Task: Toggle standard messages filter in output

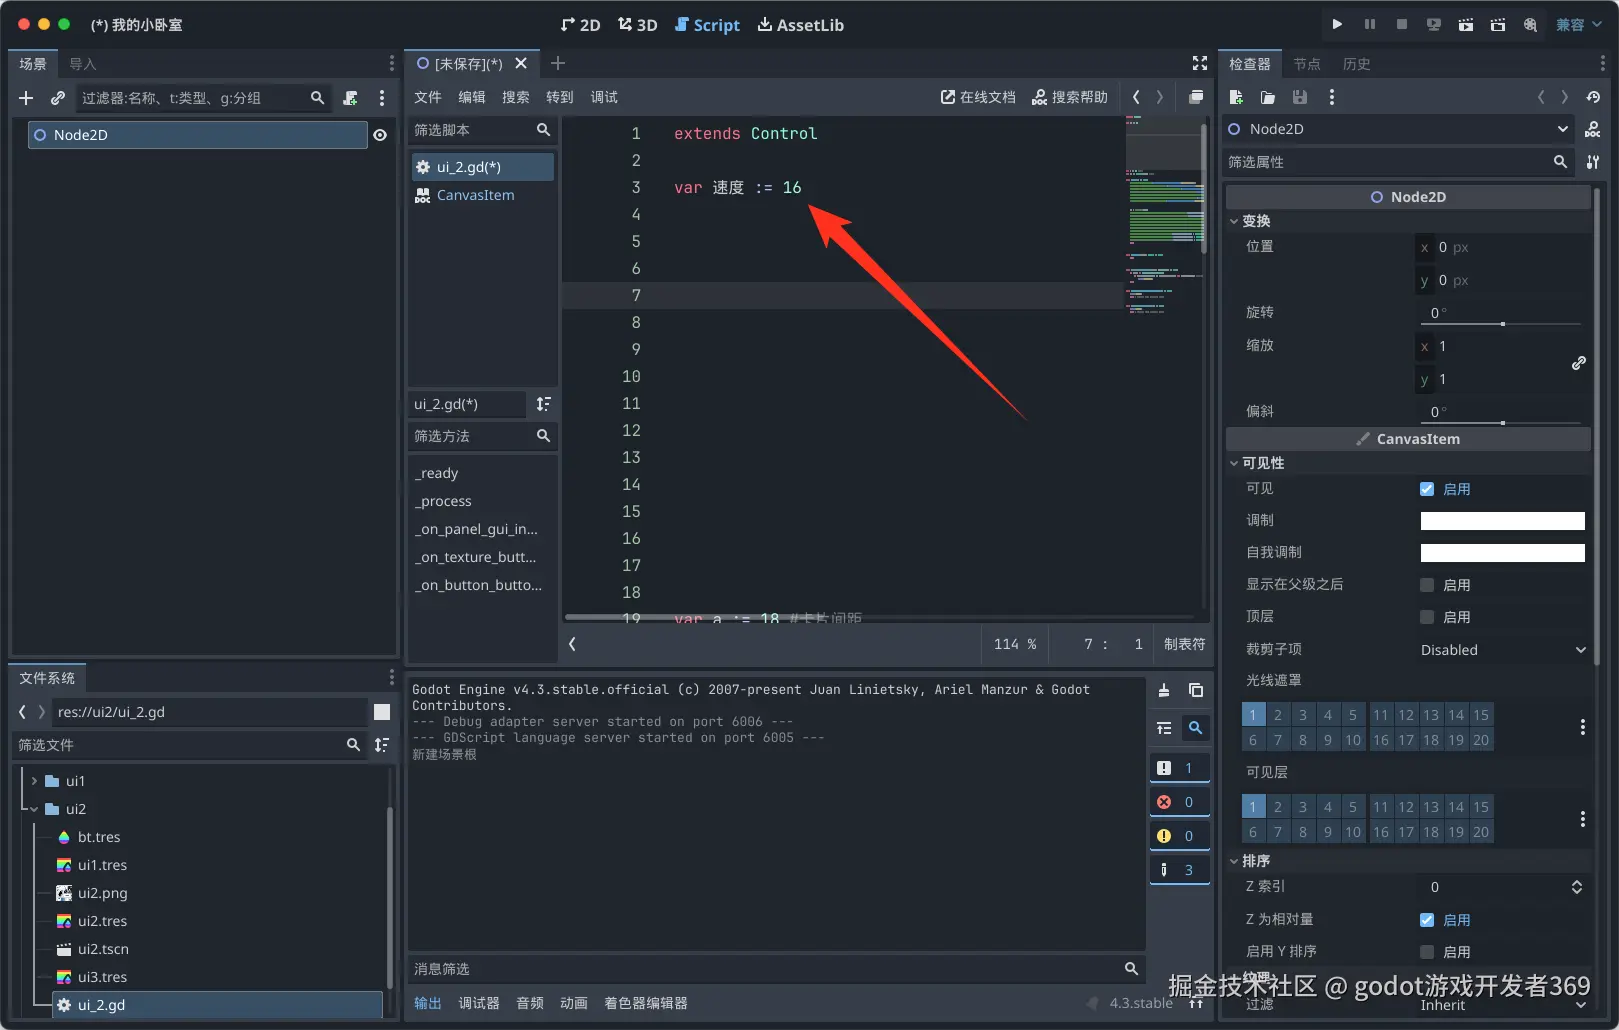Action: (1180, 768)
